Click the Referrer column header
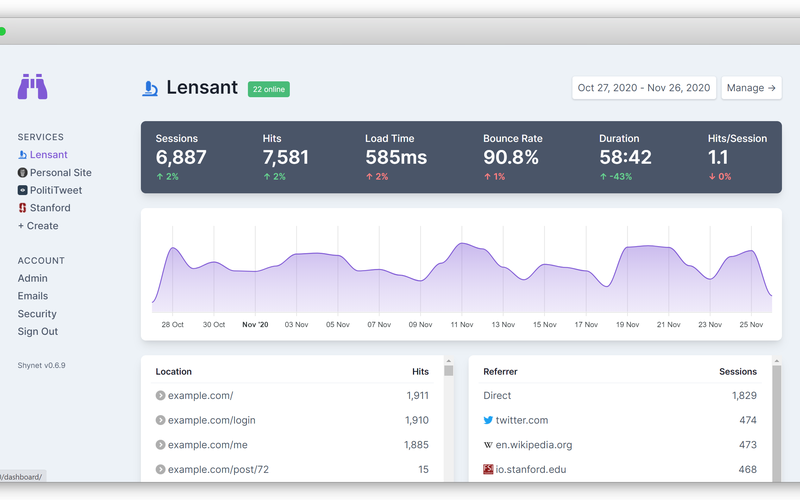 click(x=500, y=371)
